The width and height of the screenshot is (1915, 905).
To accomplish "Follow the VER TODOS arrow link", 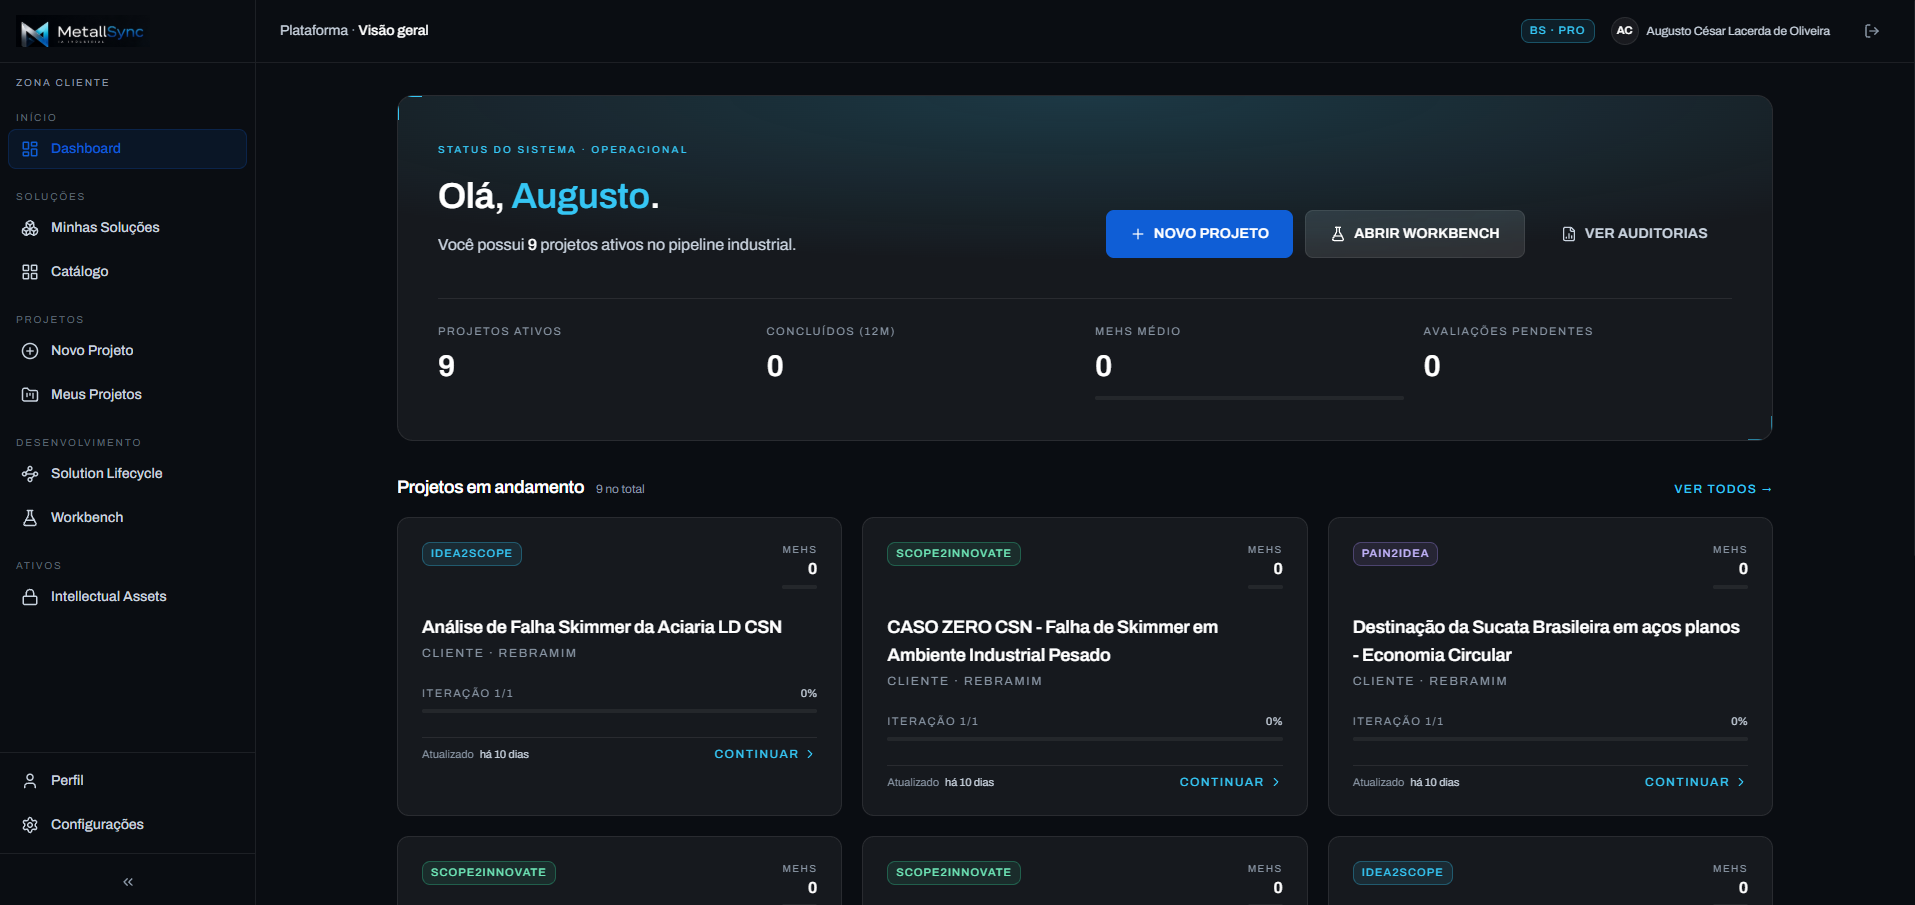I will tap(1723, 489).
